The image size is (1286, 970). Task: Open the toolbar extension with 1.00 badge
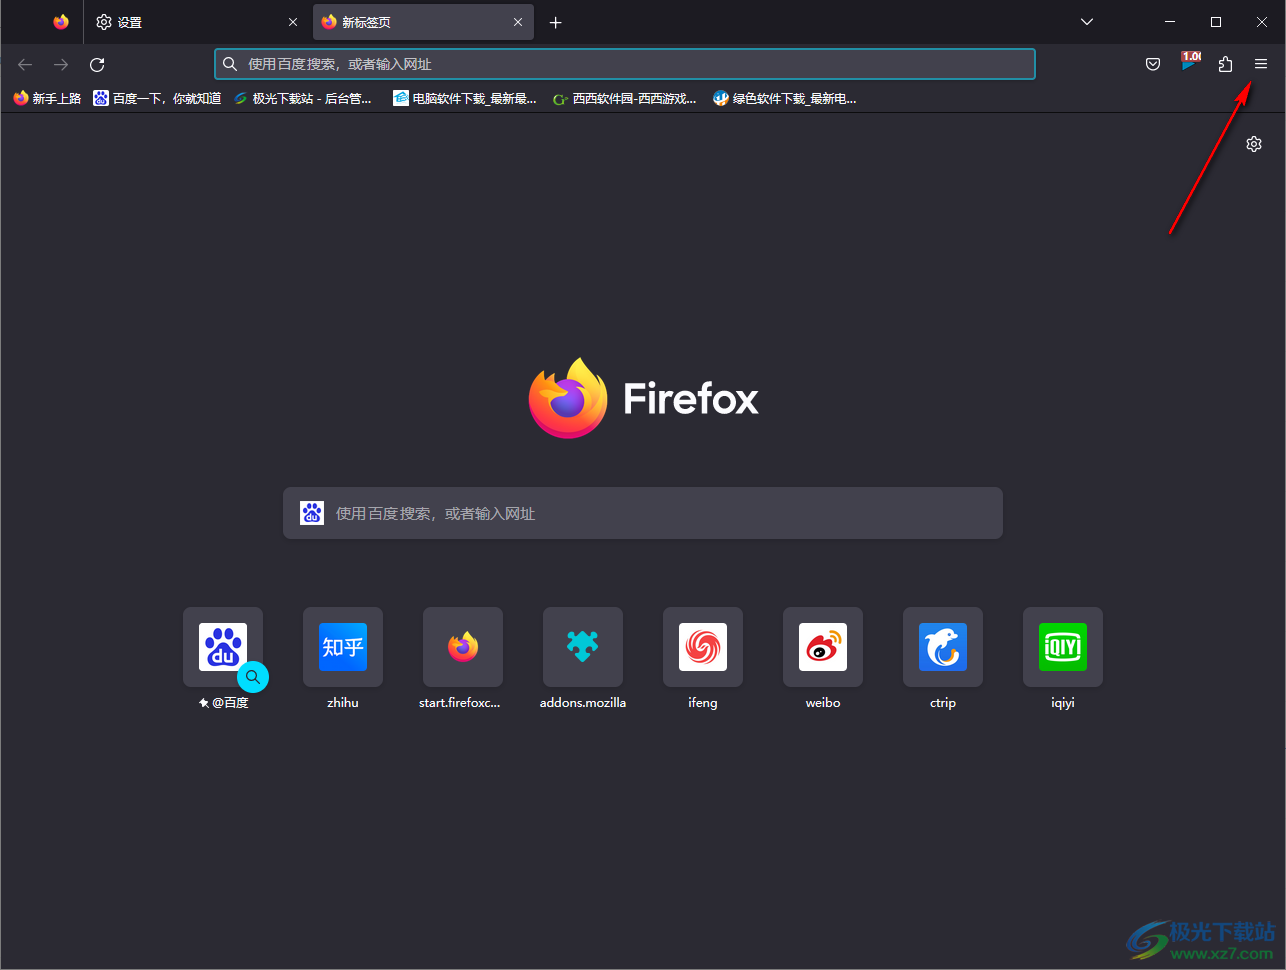click(1189, 63)
